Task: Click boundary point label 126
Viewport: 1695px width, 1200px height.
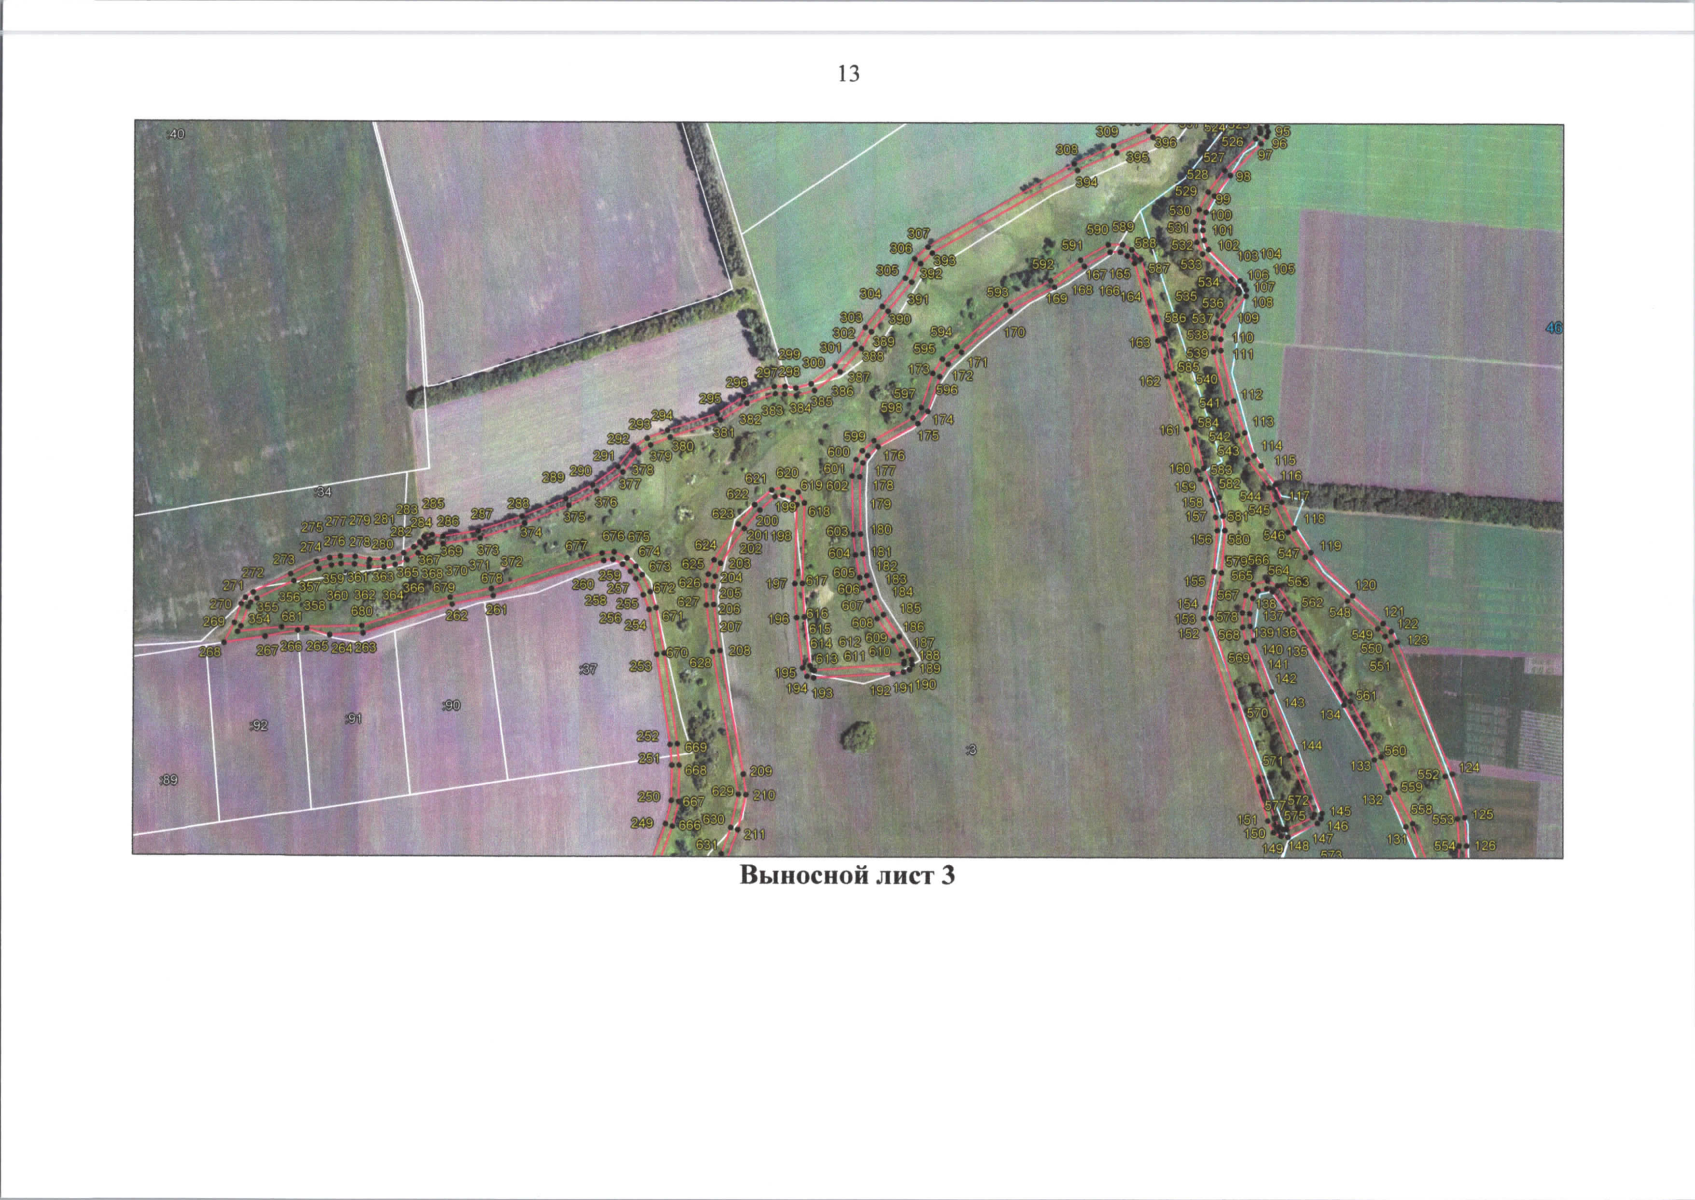Action: (x=1485, y=846)
